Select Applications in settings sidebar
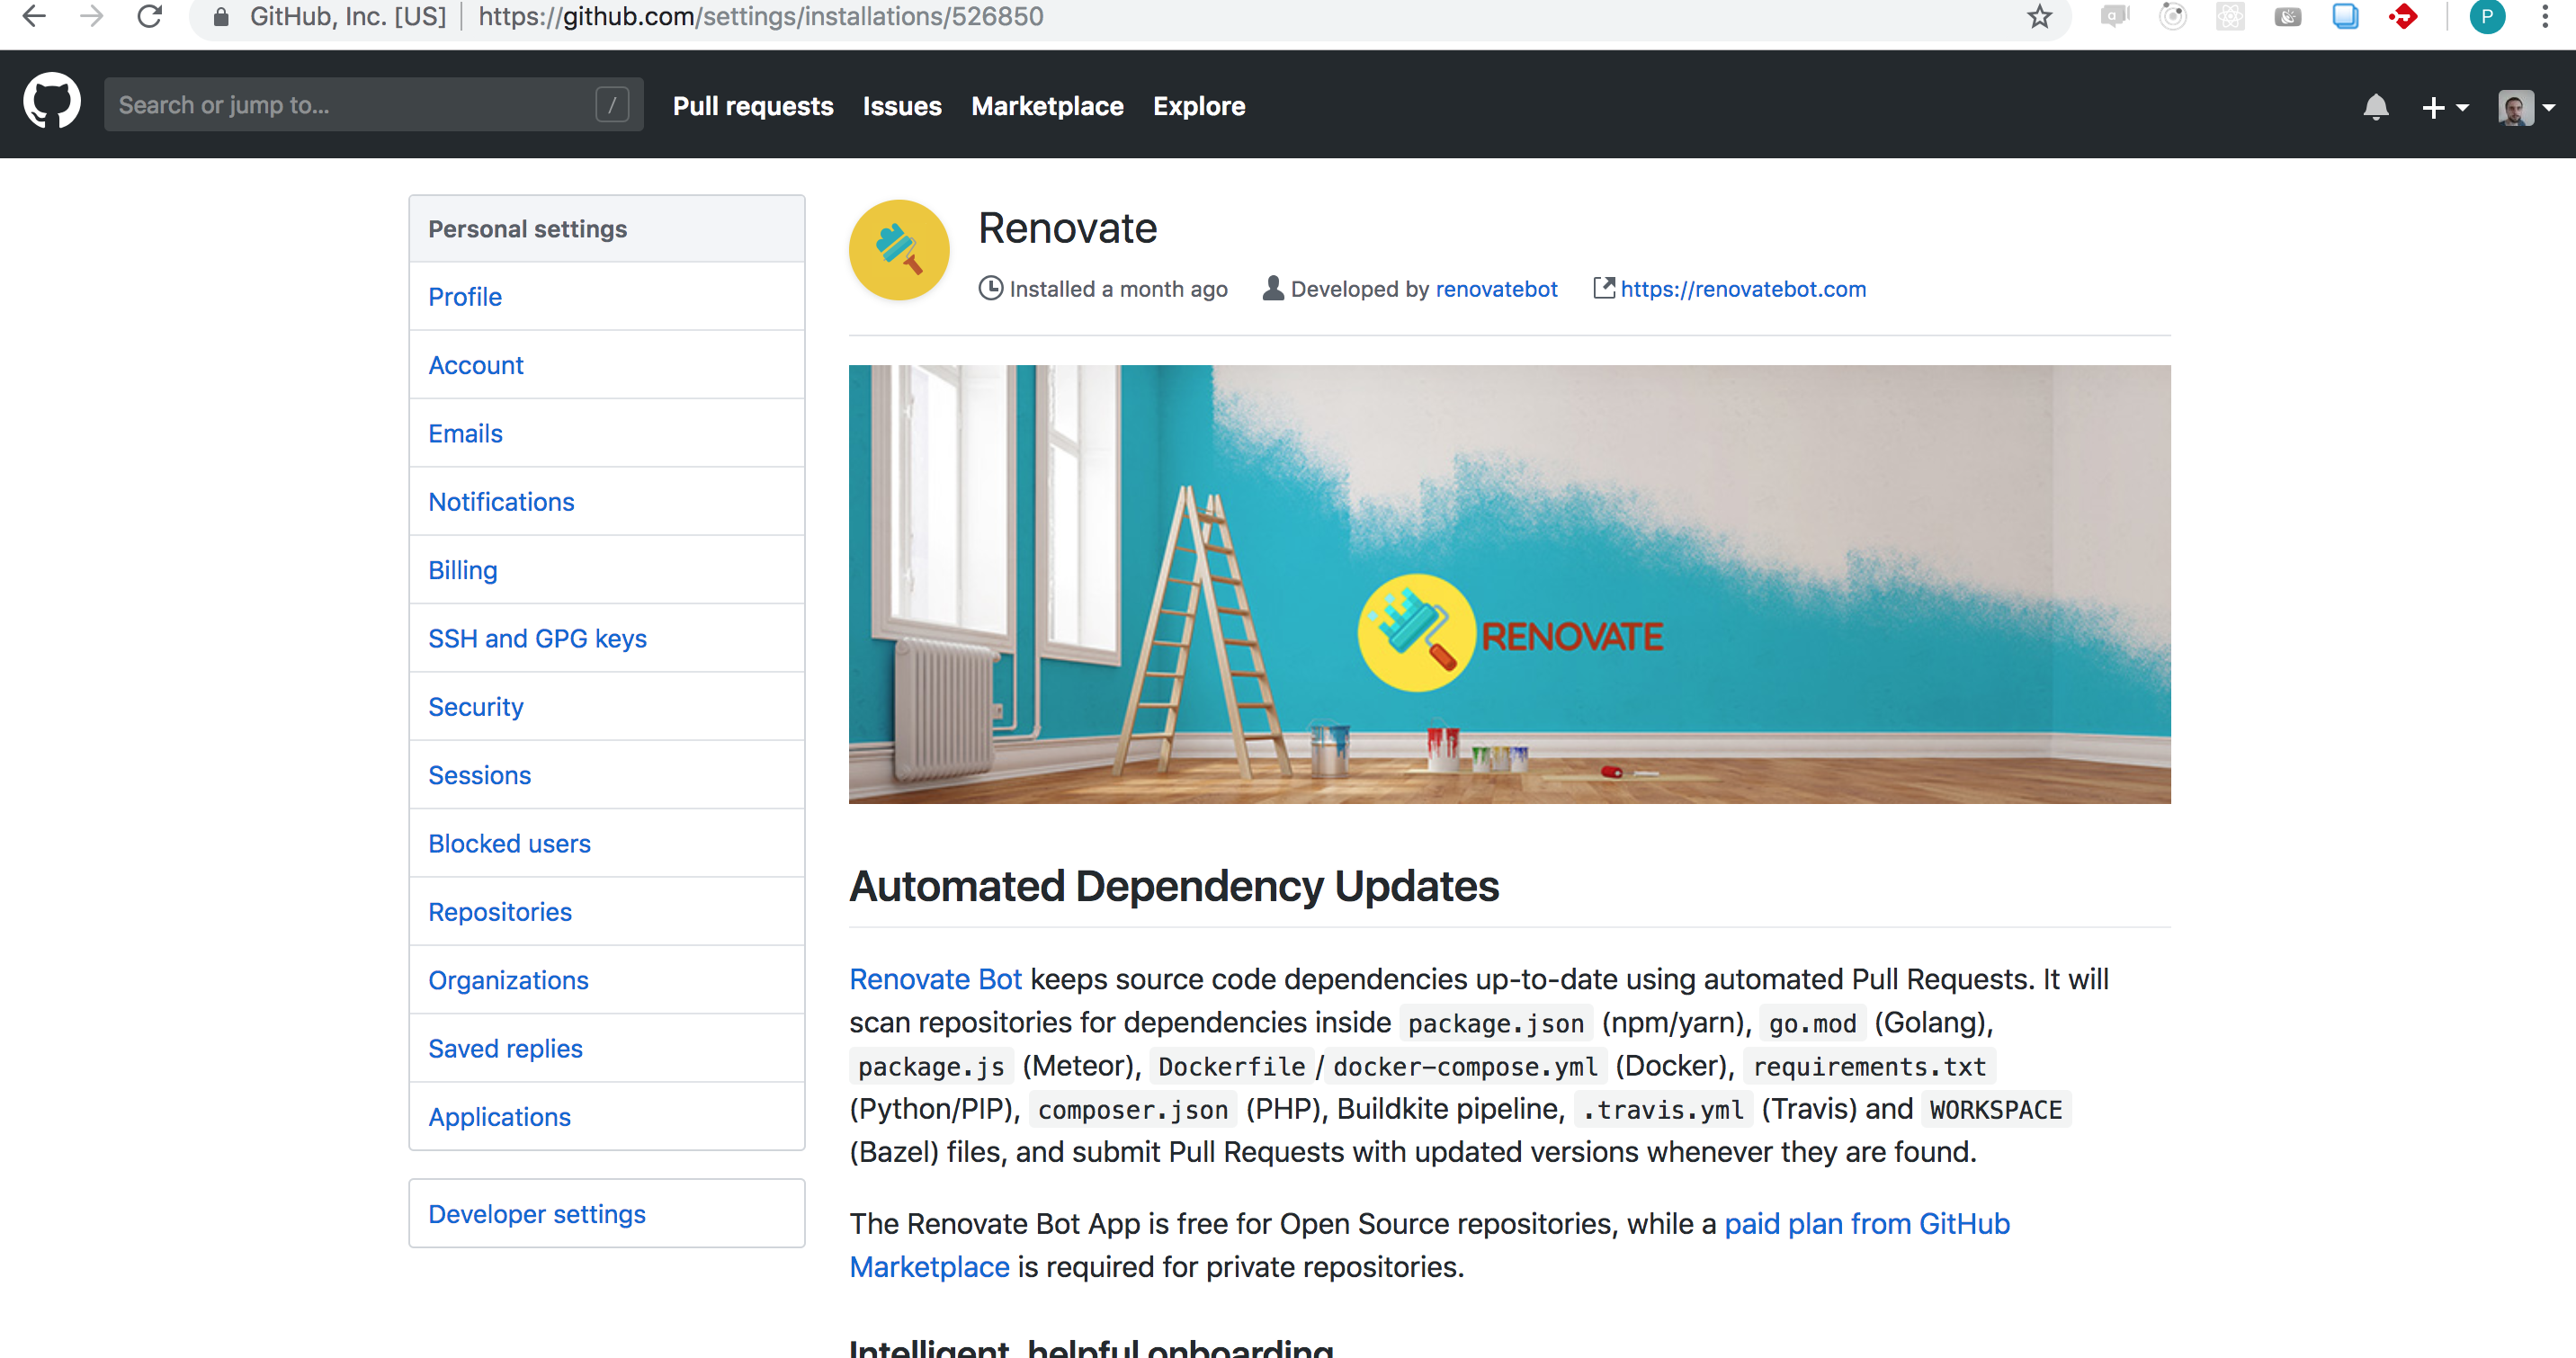 point(499,1116)
